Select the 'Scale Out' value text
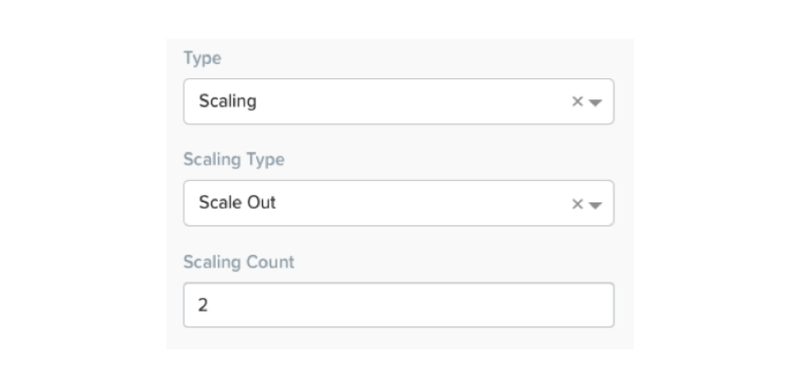The width and height of the screenshot is (800, 388). (x=237, y=202)
